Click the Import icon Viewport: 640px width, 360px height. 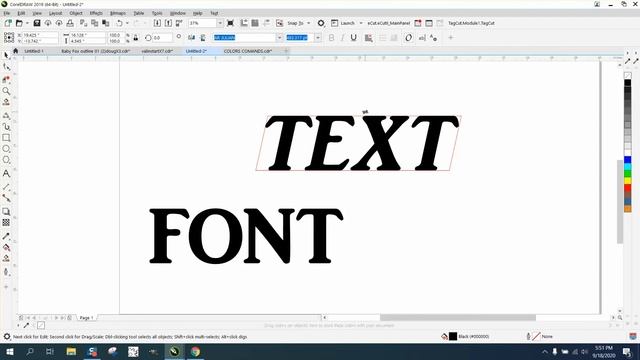(x=157, y=23)
